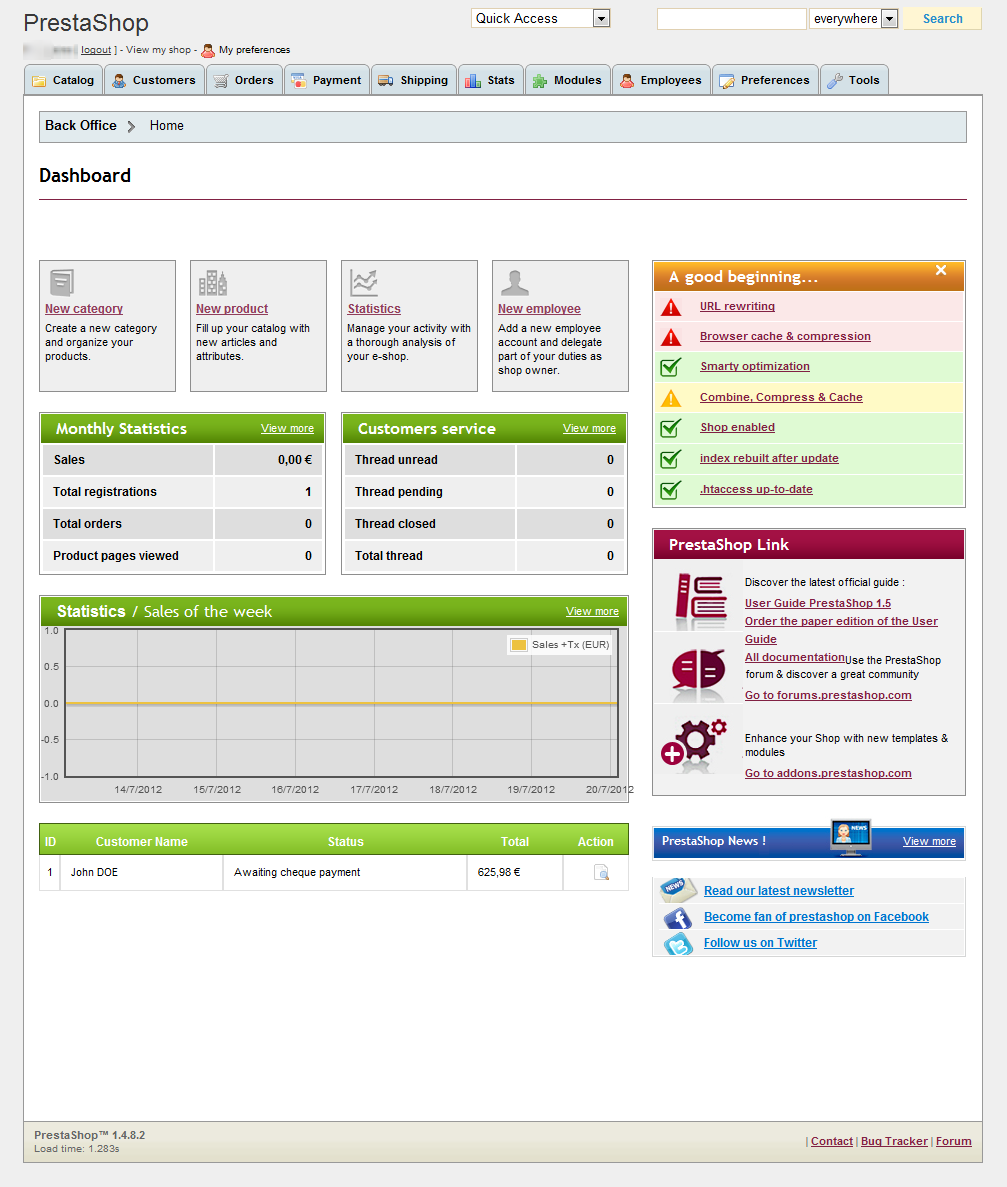The height and width of the screenshot is (1187, 1007).
Task: Open View more in Customers service
Action: pyautogui.click(x=589, y=428)
